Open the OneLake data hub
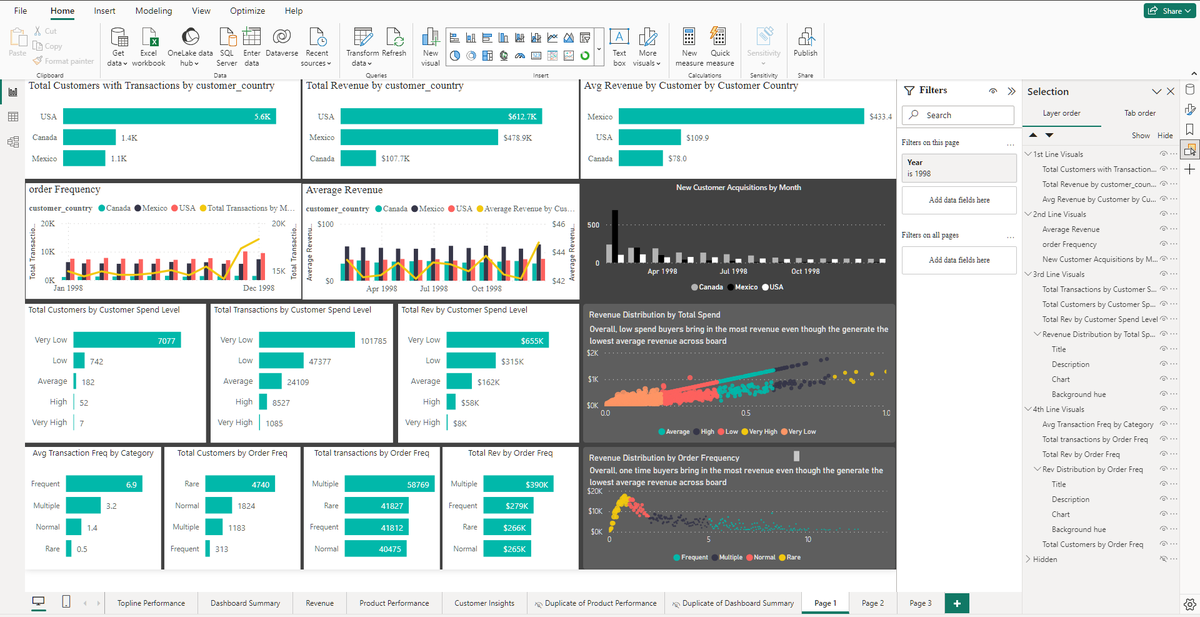1200x617 pixels. 190,47
